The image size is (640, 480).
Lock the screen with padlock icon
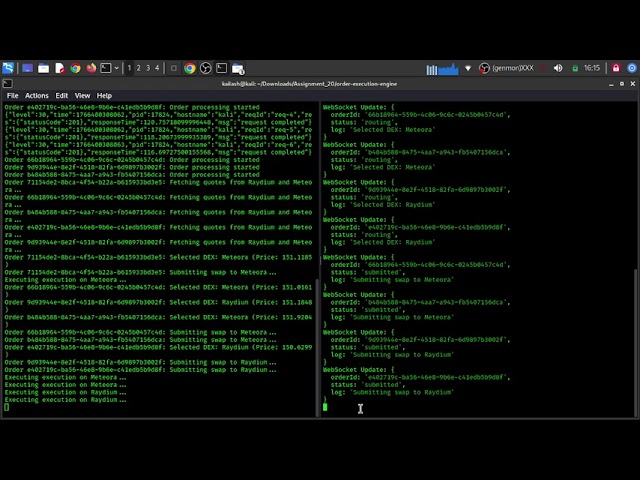coord(616,68)
